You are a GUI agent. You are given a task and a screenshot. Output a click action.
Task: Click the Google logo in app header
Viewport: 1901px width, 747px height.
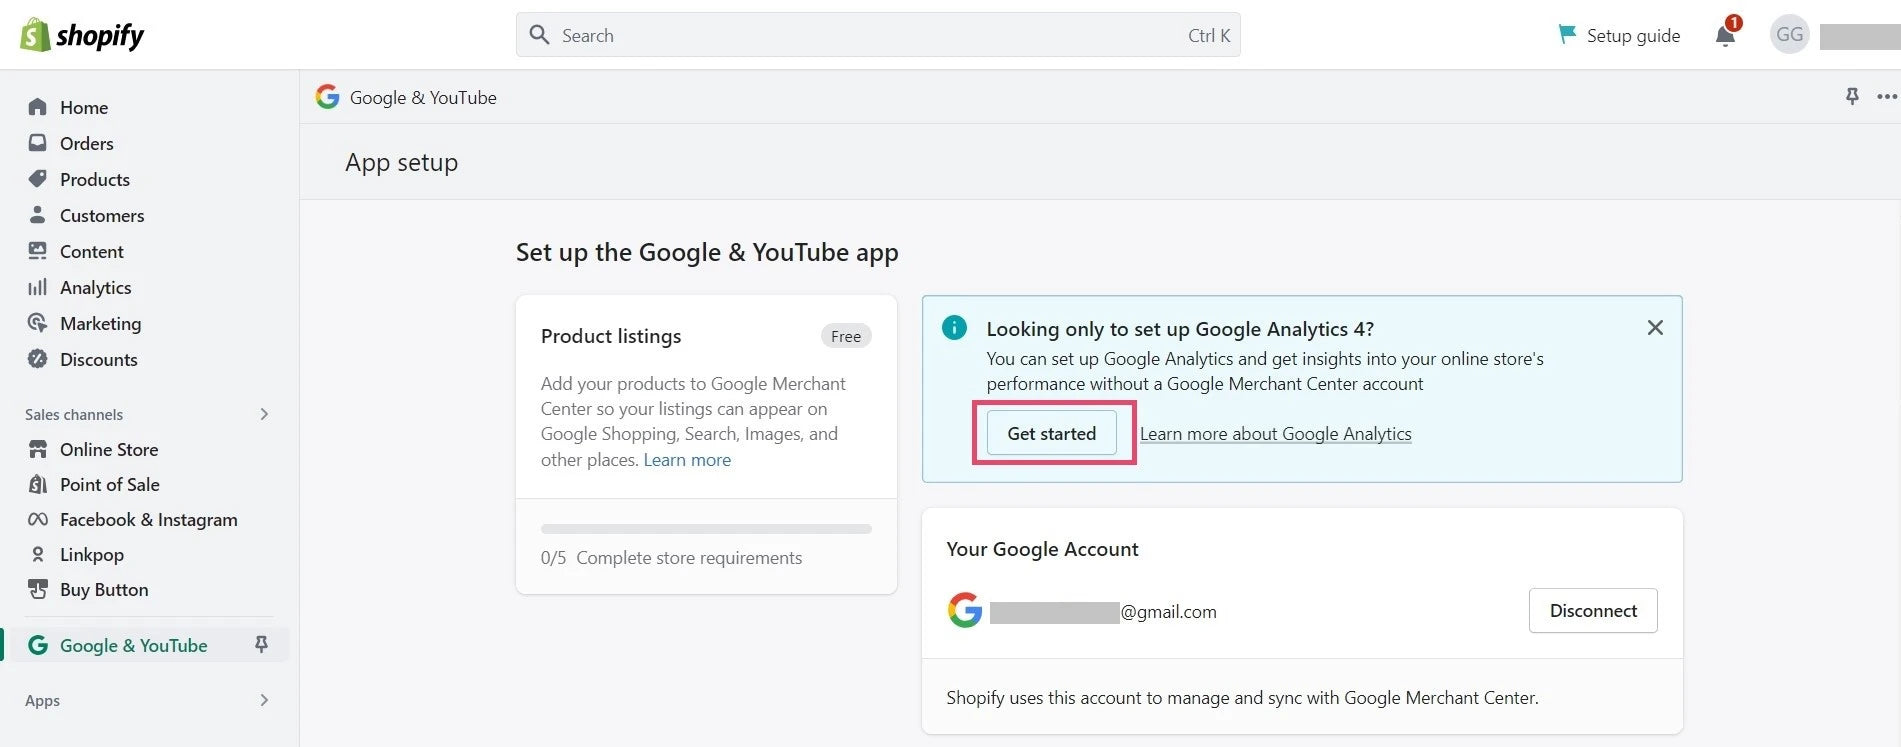[327, 96]
